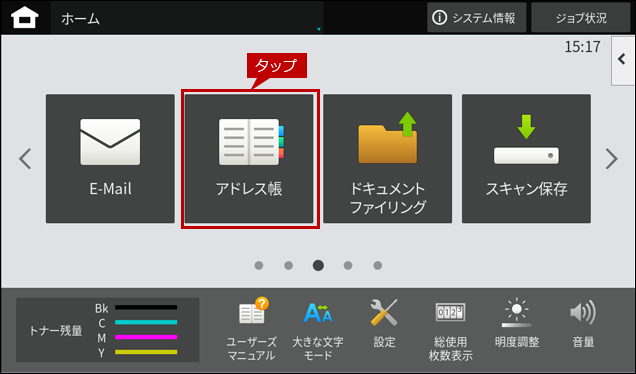Enable 大きな文字モード large text mode
Screen dimensions: 636x374
click(x=318, y=329)
